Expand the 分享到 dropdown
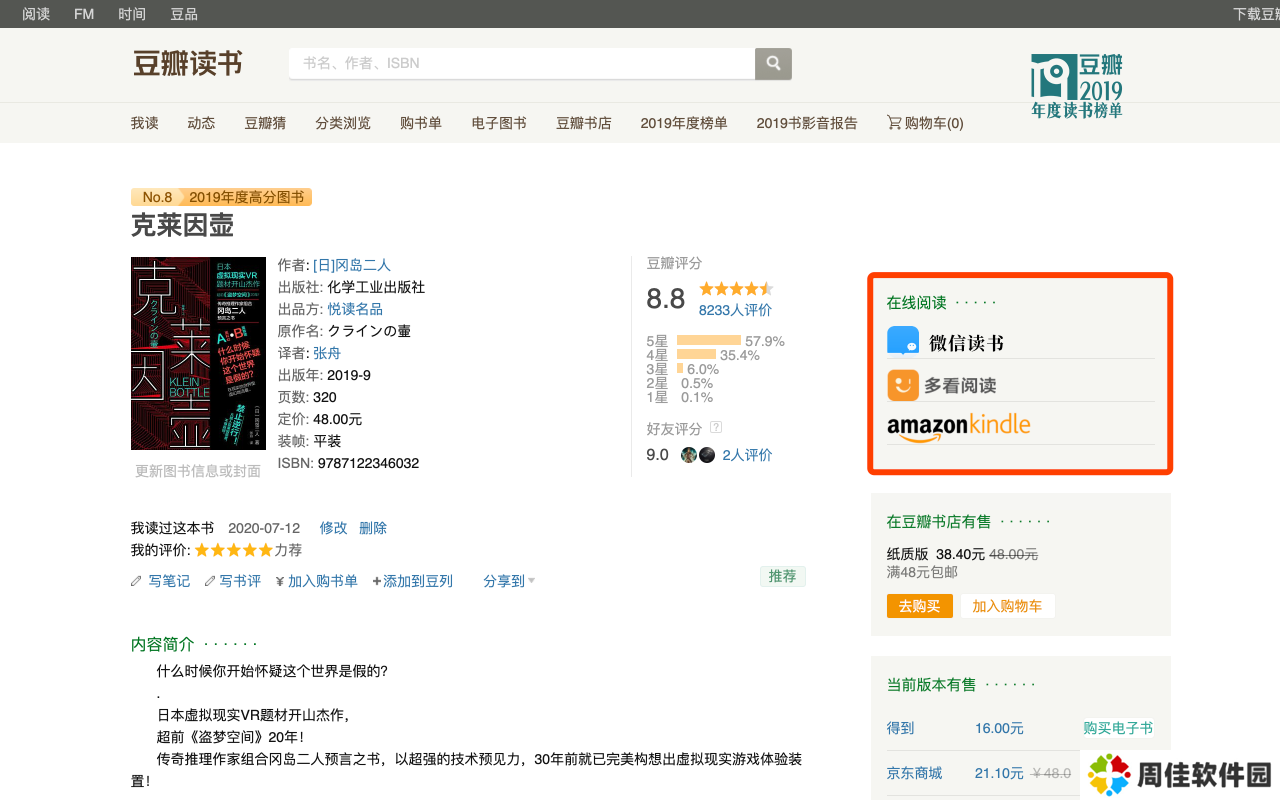This screenshot has width=1280, height=800. click(509, 581)
